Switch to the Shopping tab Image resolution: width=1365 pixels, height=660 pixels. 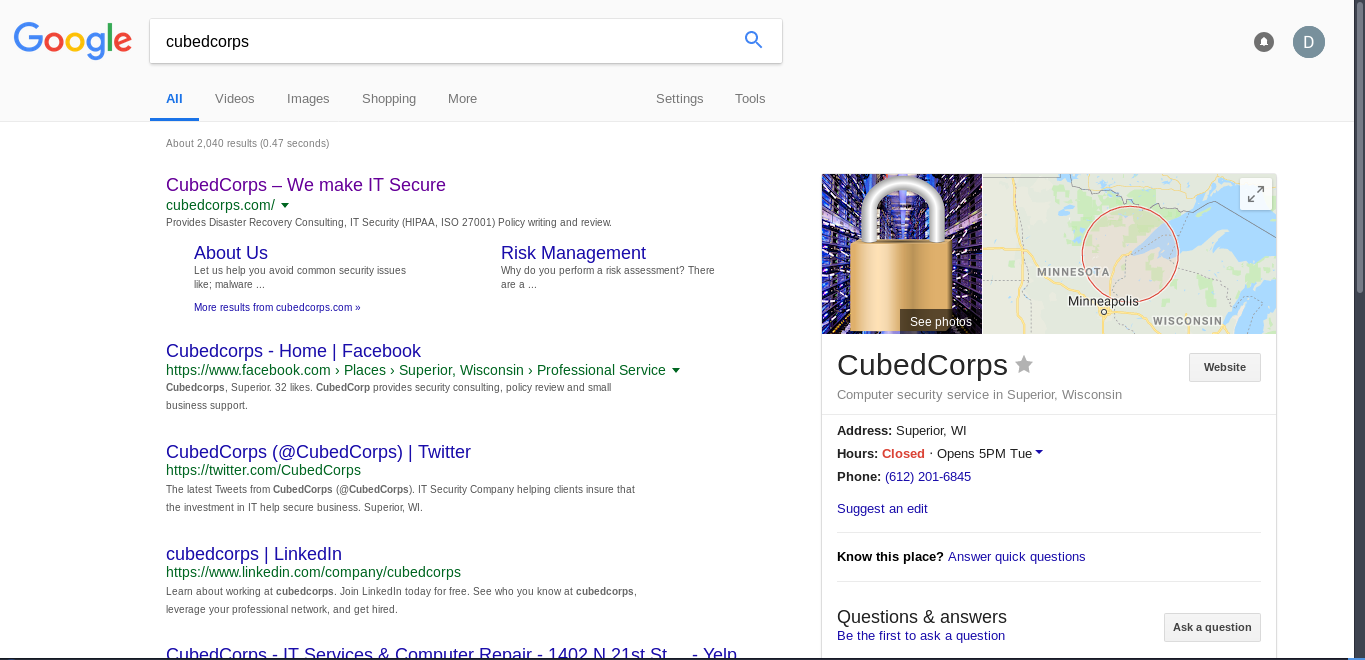click(389, 99)
